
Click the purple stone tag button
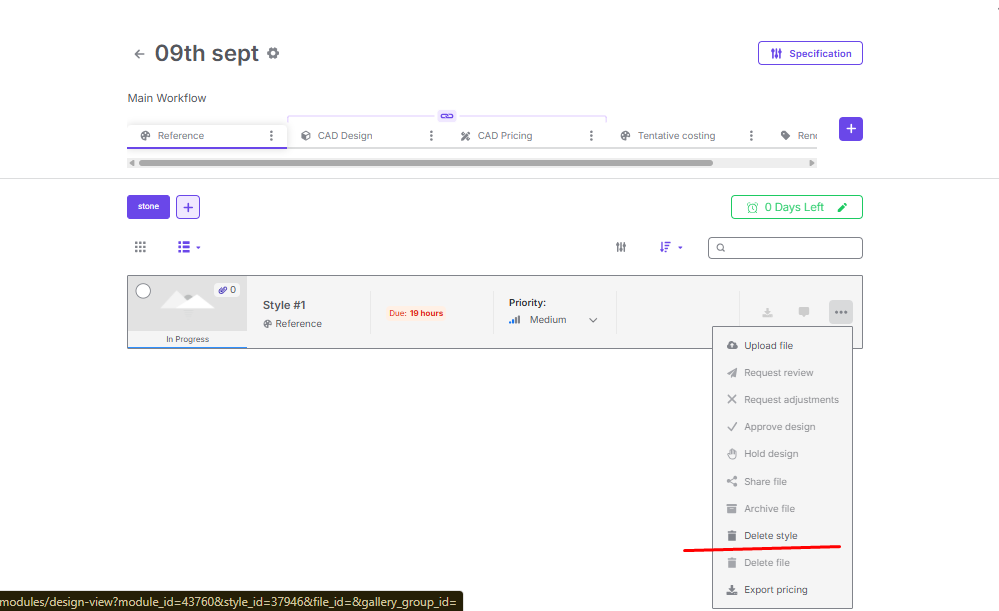148,207
